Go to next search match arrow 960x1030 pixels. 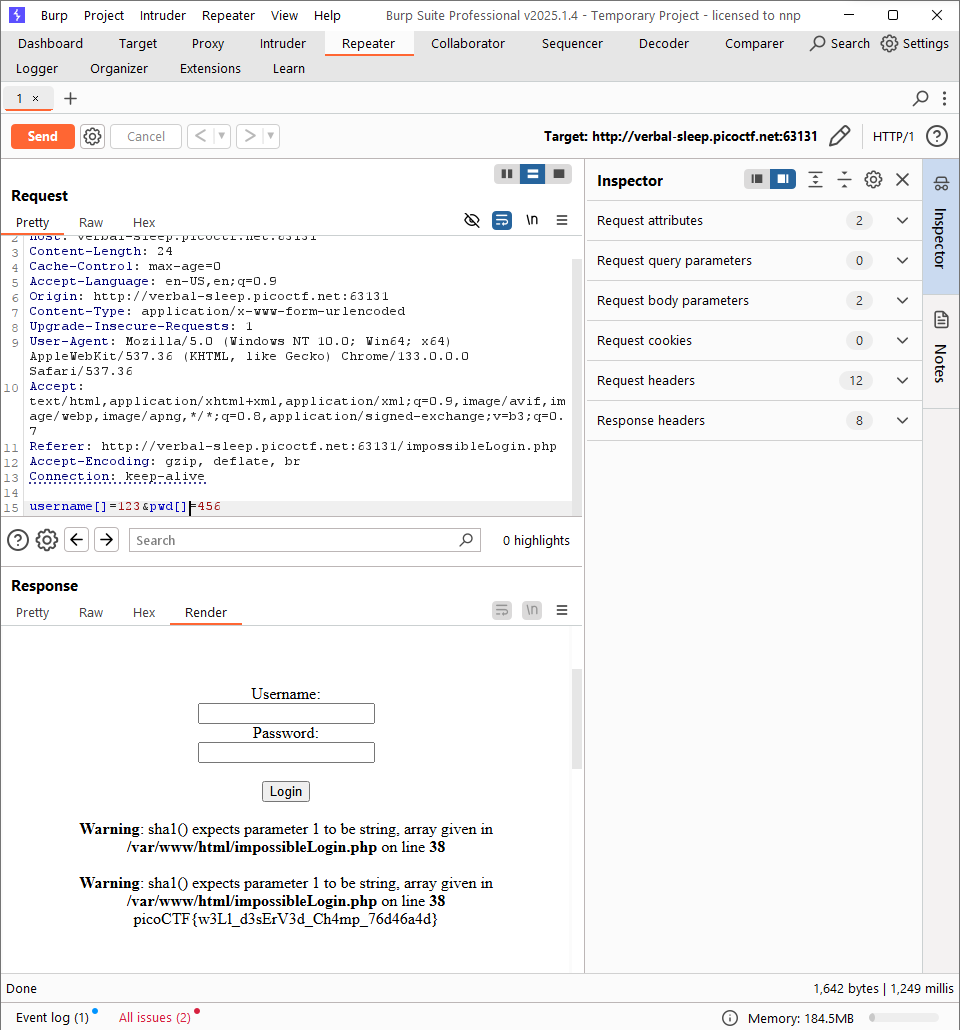click(x=106, y=540)
